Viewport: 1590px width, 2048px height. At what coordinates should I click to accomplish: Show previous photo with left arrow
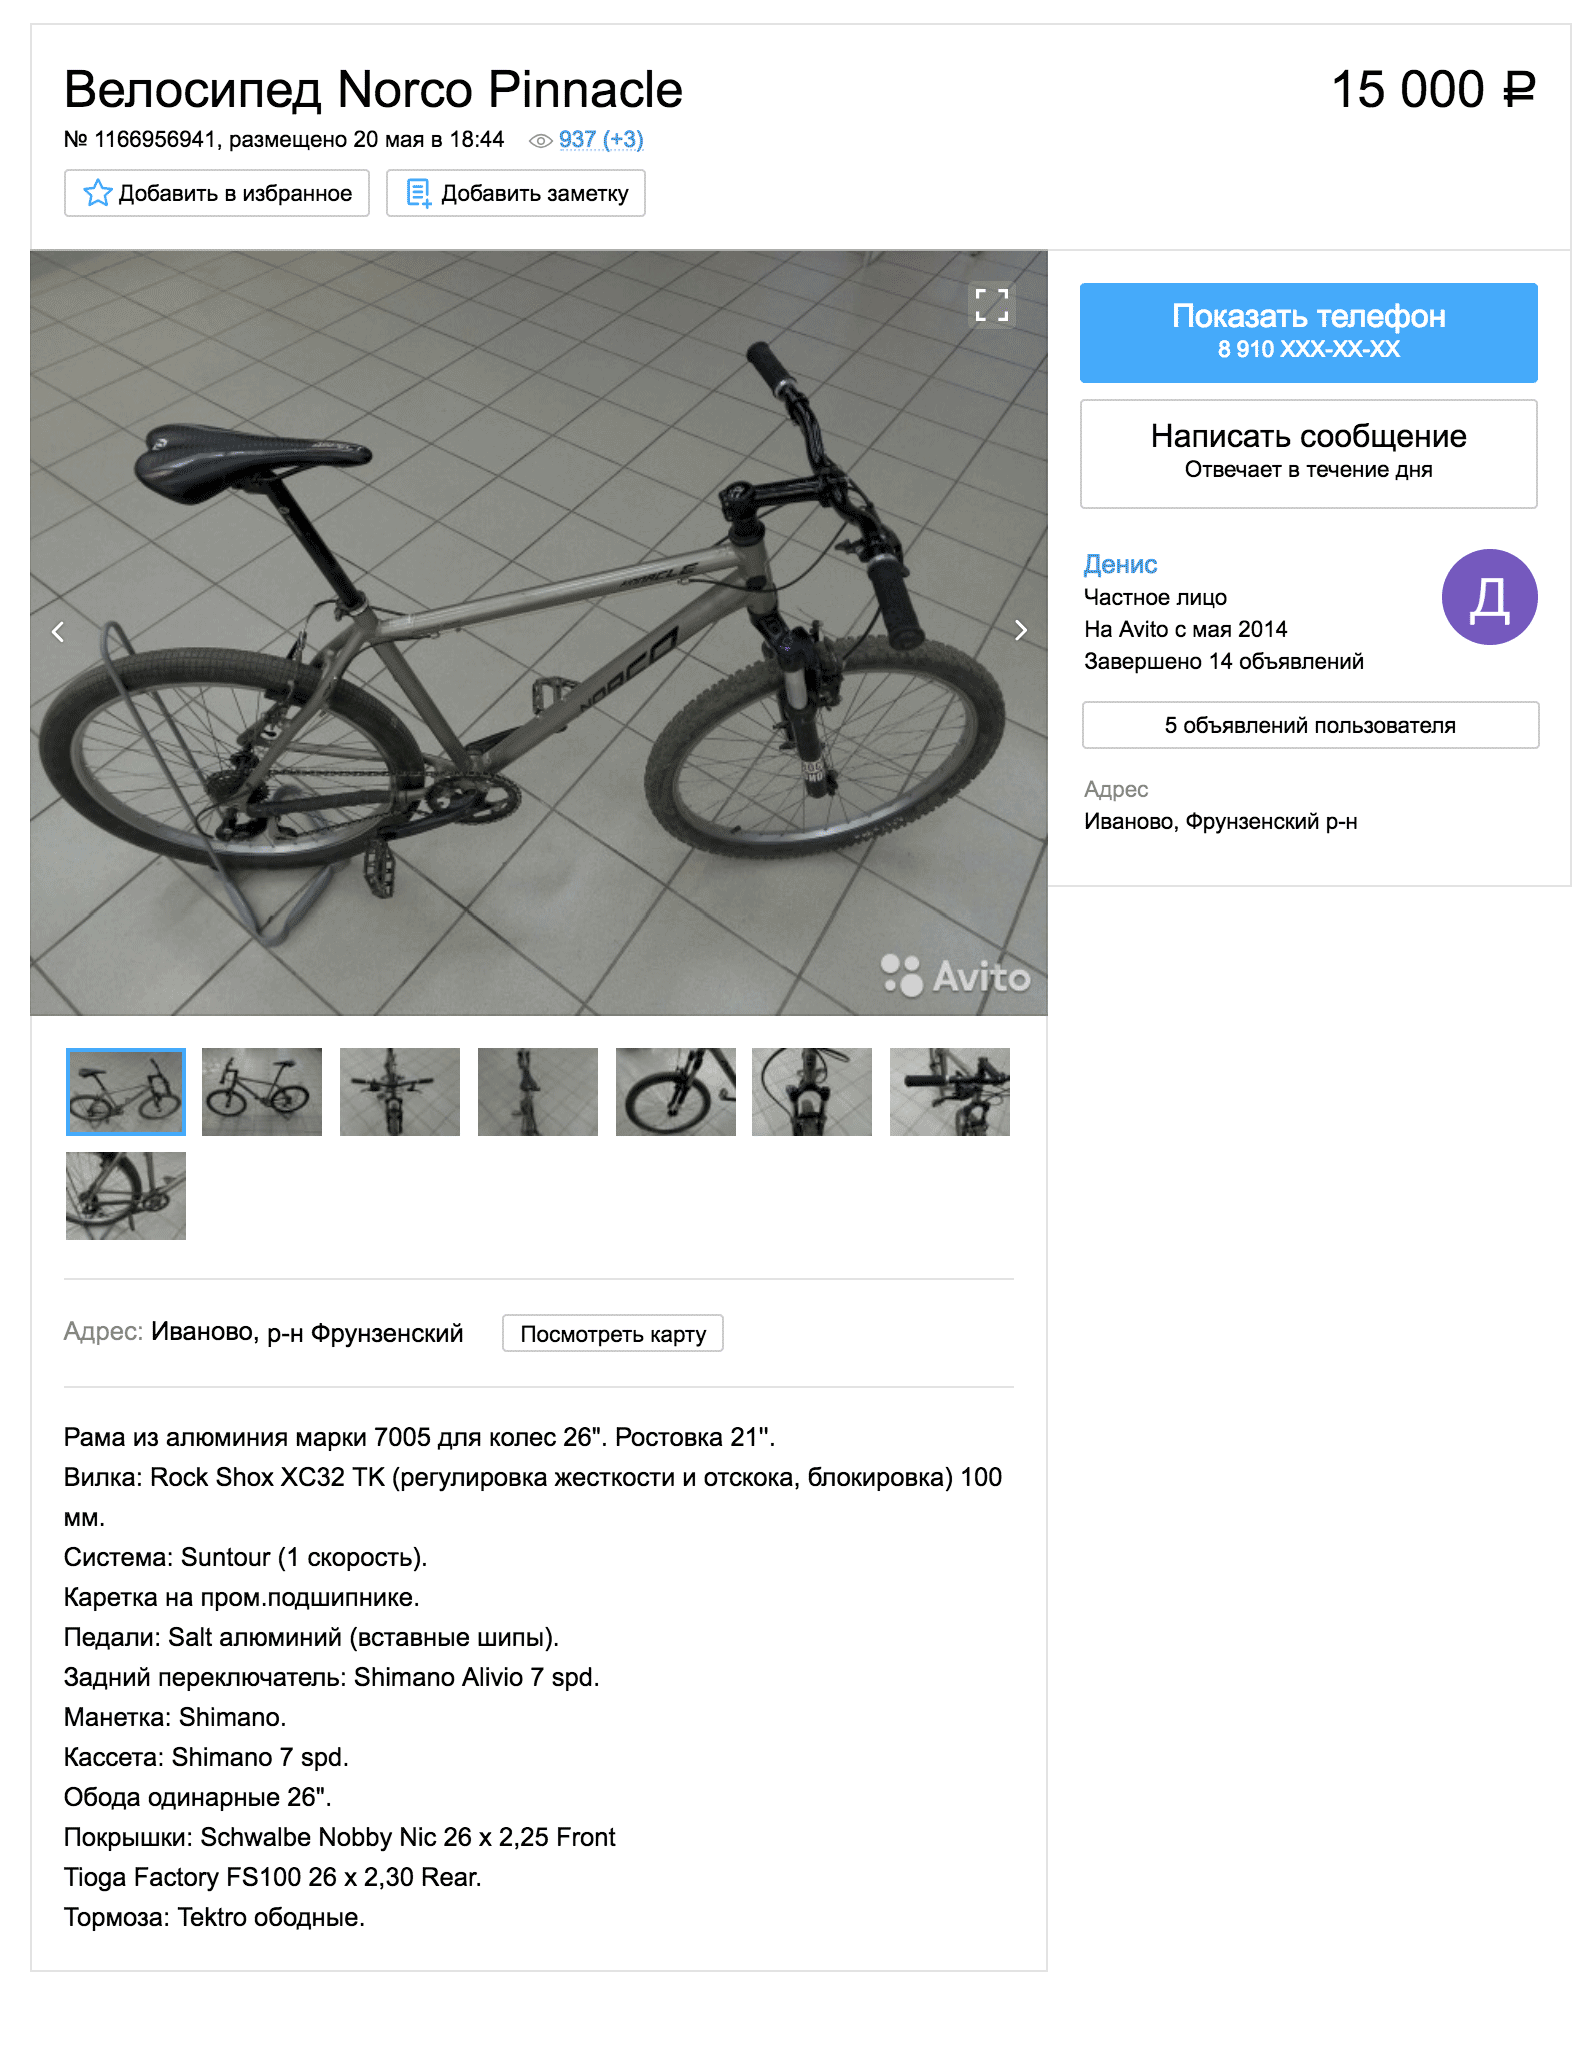(58, 631)
